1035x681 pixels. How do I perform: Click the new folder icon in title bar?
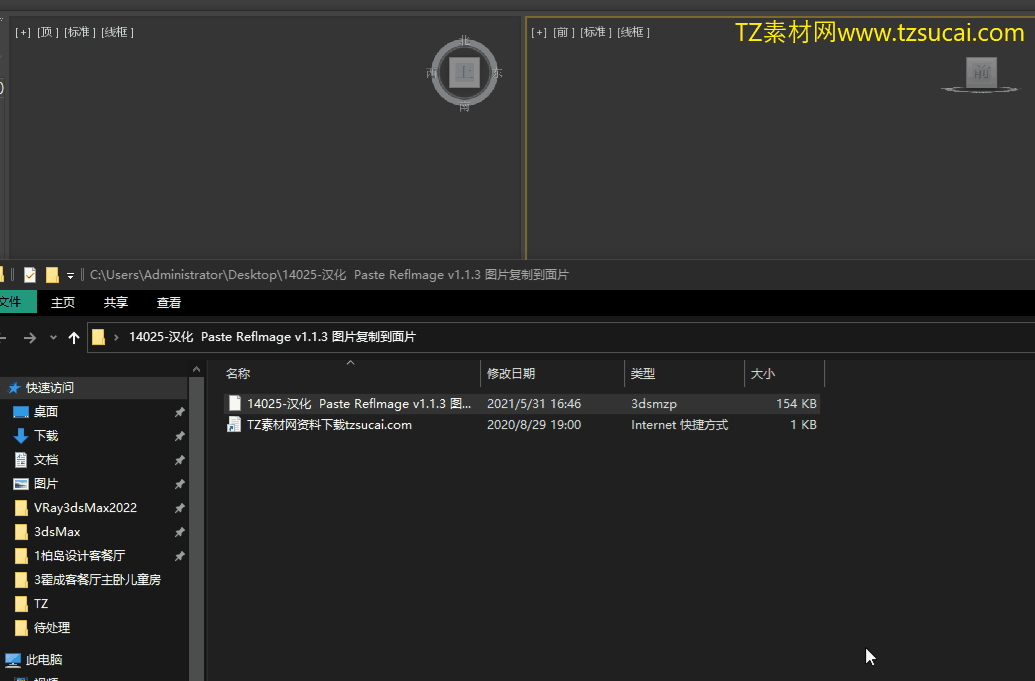click(52, 275)
